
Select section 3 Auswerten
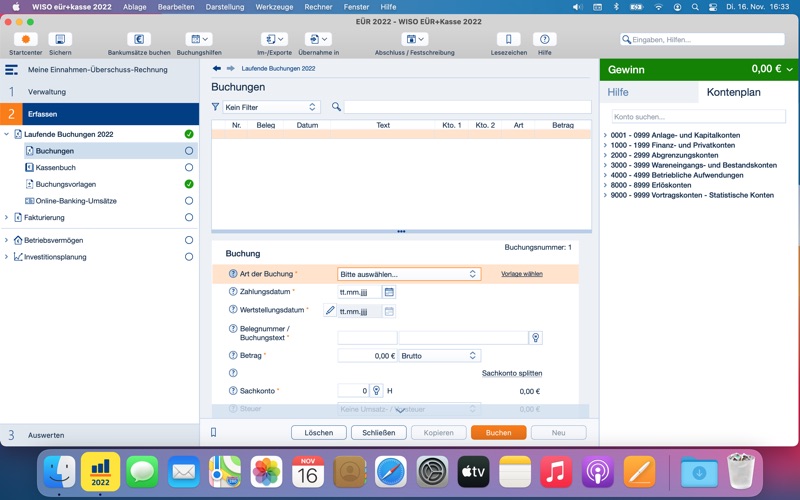point(99,435)
